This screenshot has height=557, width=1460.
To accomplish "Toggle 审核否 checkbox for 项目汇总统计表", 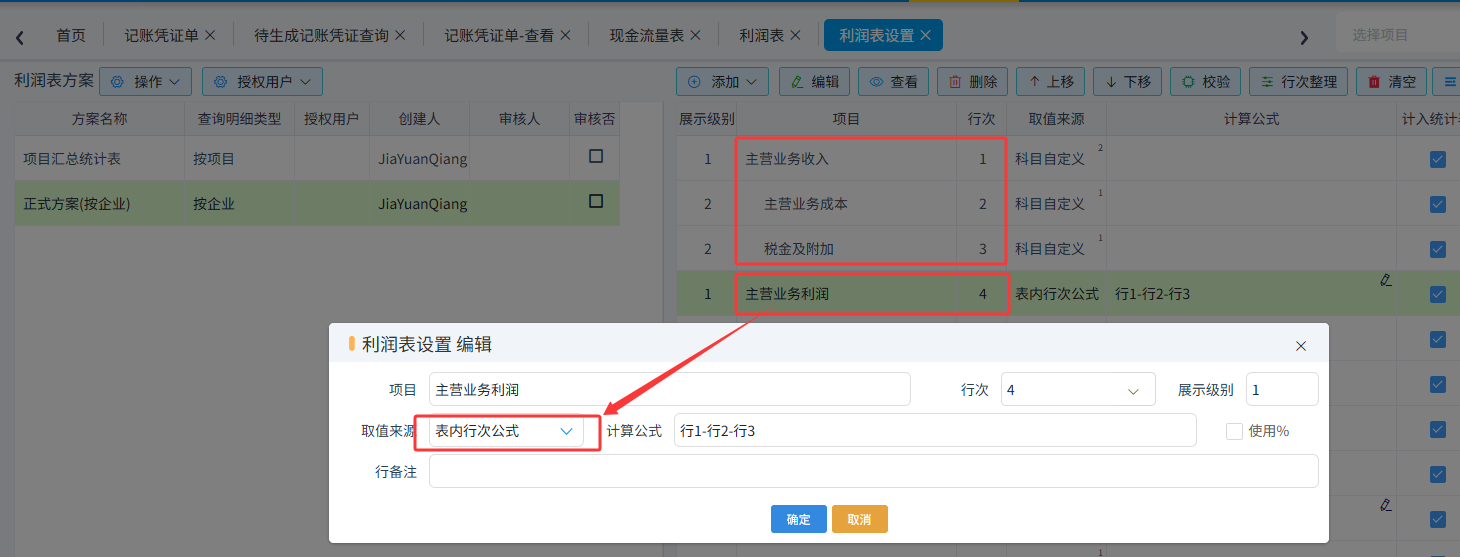I will click(596, 156).
